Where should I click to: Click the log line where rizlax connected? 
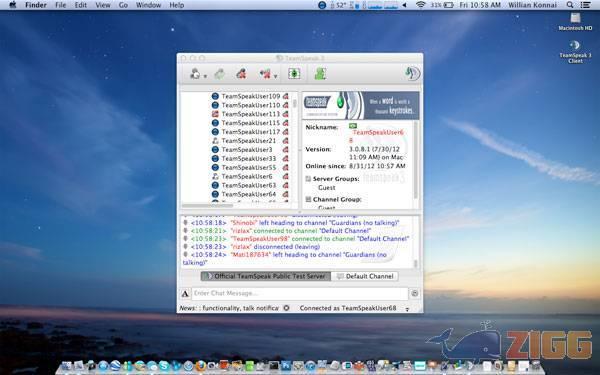click(x=281, y=231)
